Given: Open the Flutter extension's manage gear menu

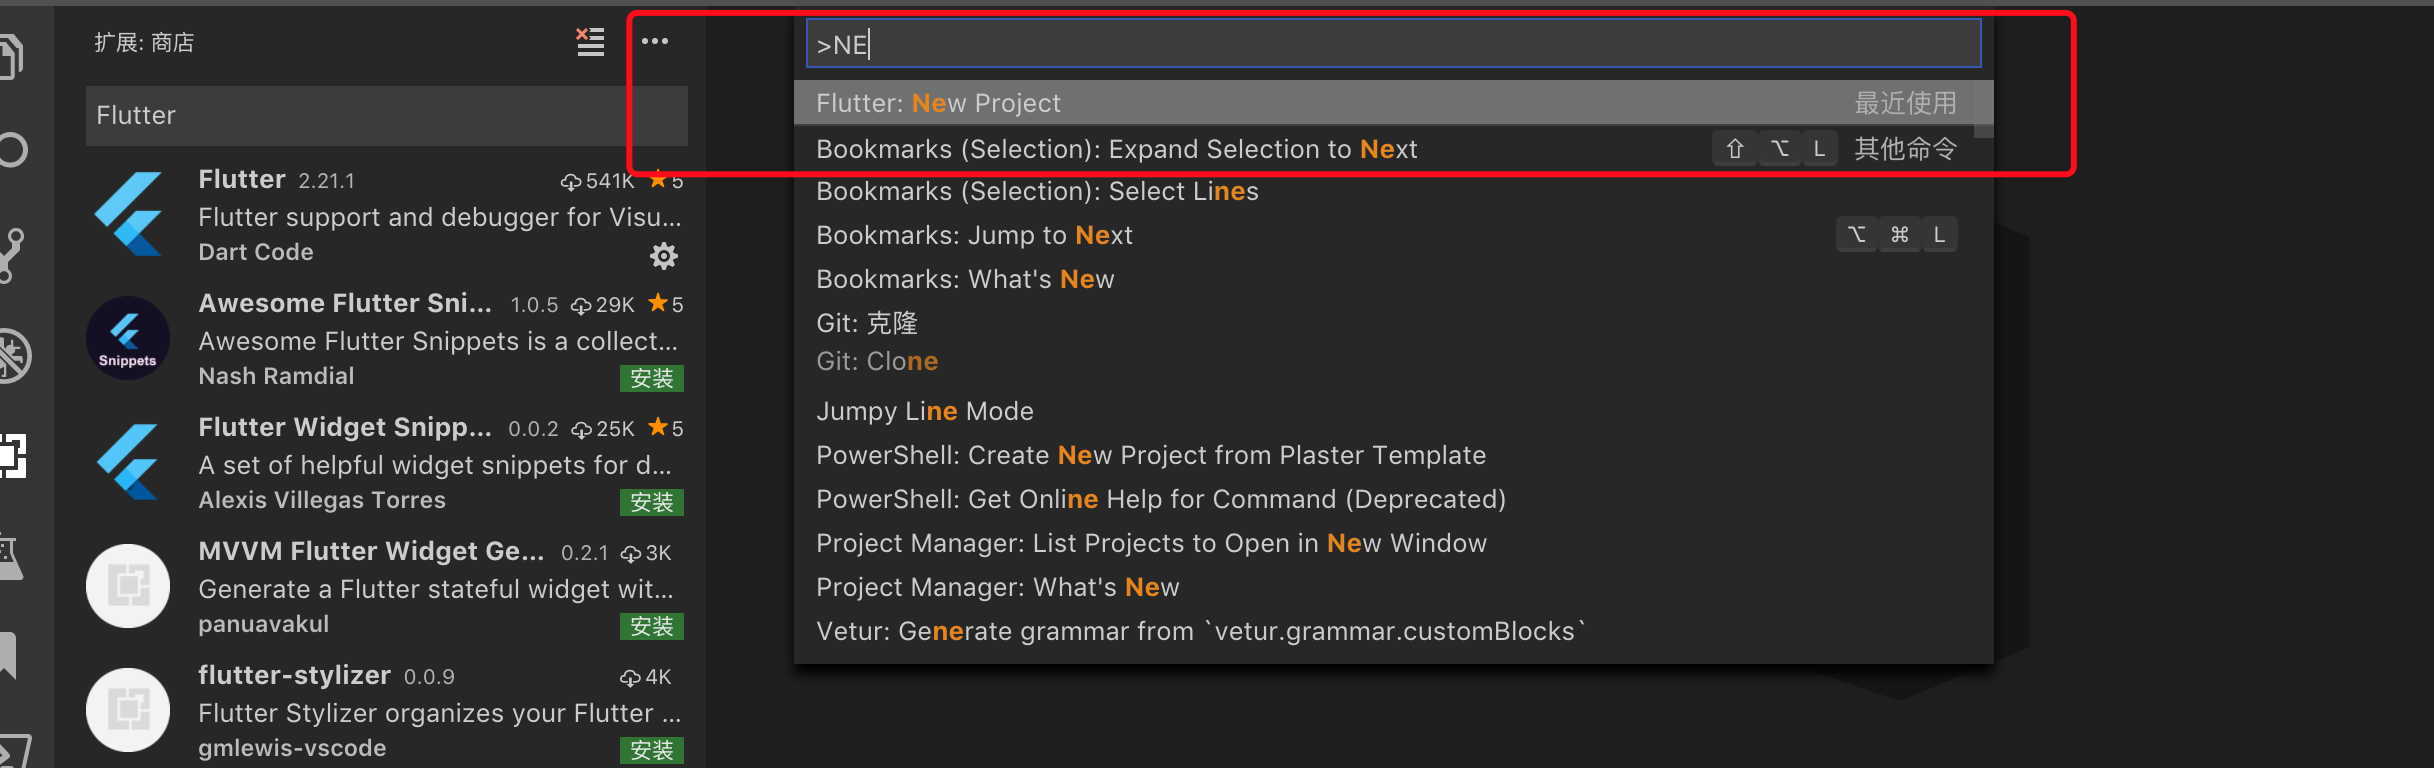Looking at the screenshot, I should 664,257.
